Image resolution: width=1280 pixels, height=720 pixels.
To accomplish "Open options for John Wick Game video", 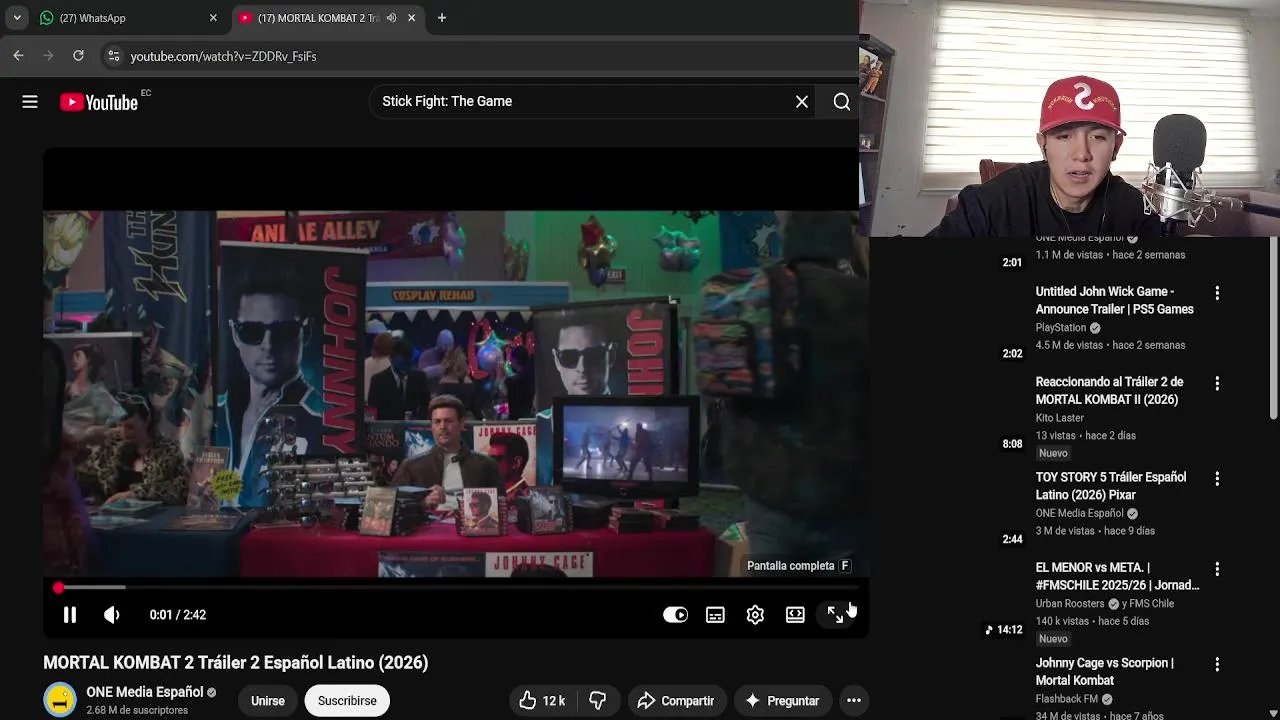I will pyautogui.click(x=1217, y=293).
